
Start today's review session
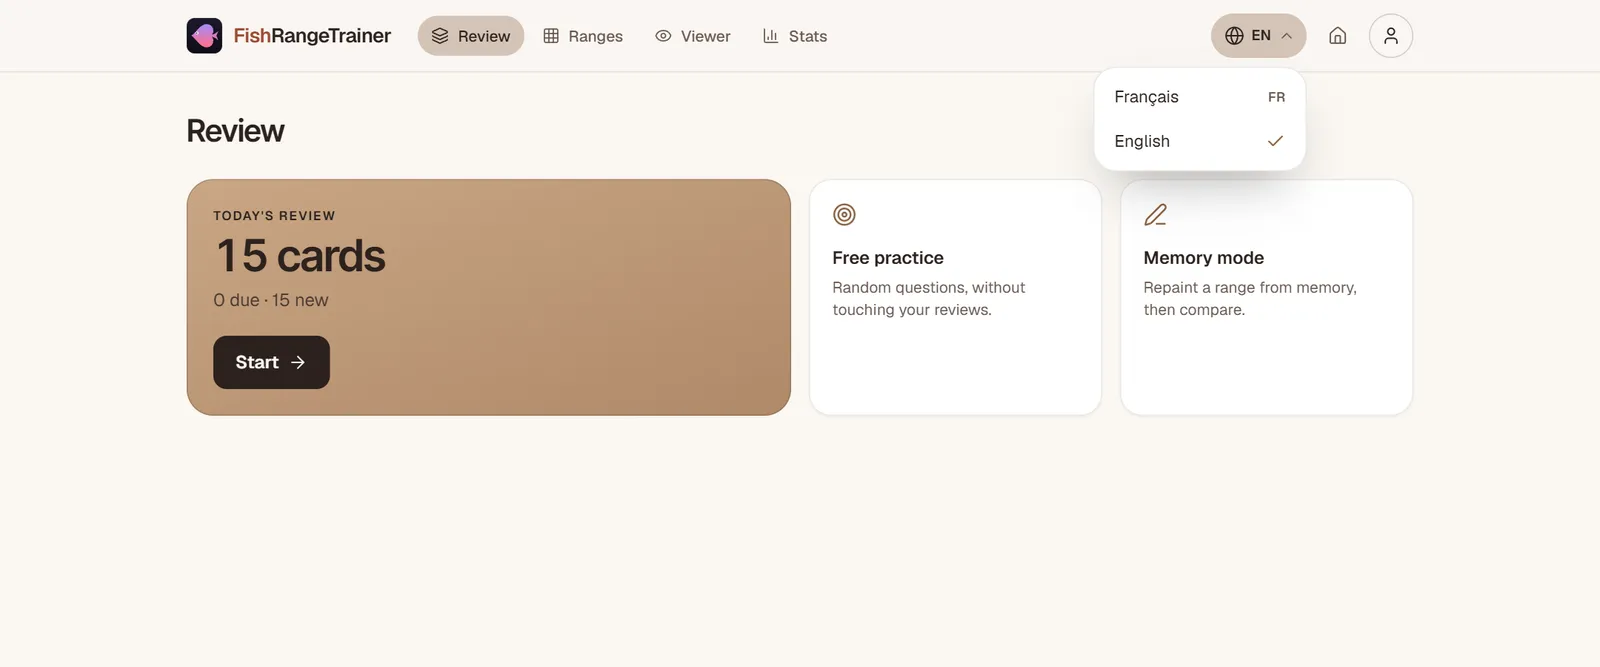click(x=271, y=362)
